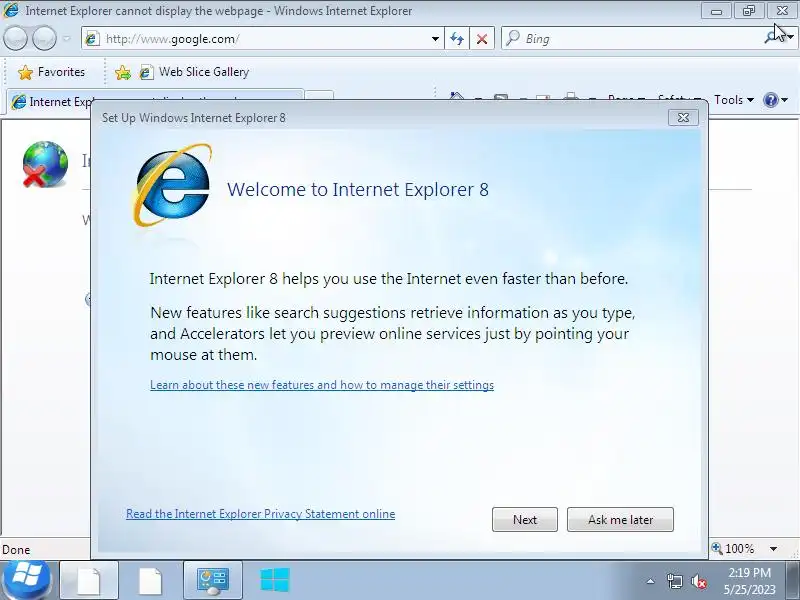Click the 100% zoom level button
This screenshot has width=800, height=600.
click(734, 548)
